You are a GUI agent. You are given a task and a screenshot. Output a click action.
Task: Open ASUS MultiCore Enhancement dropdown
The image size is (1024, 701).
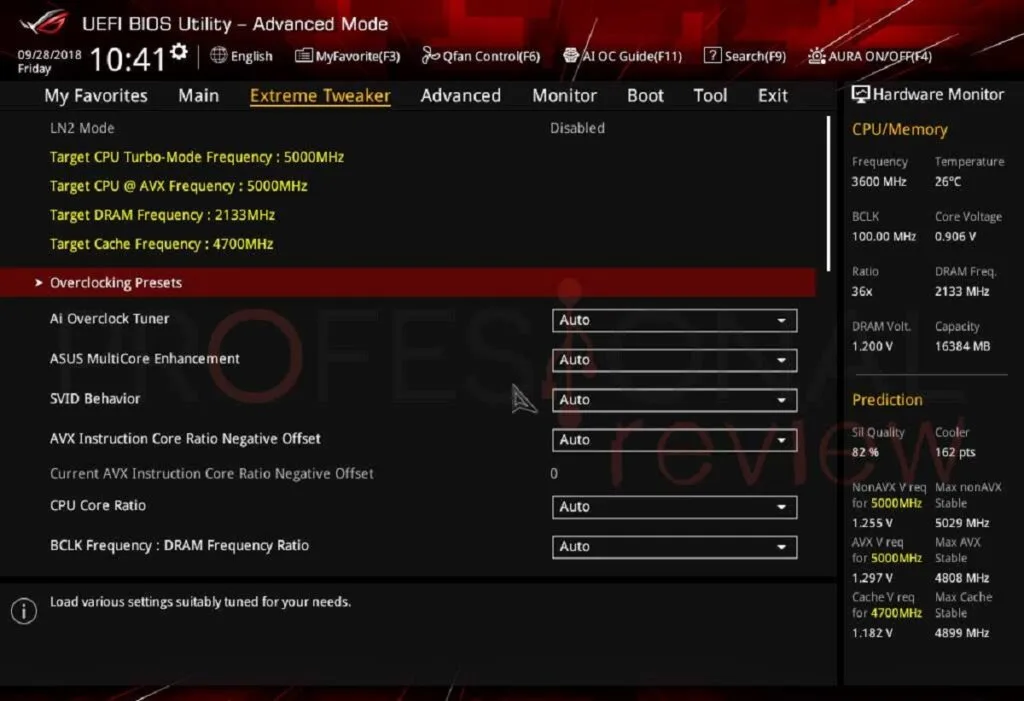pyautogui.click(x=674, y=360)
